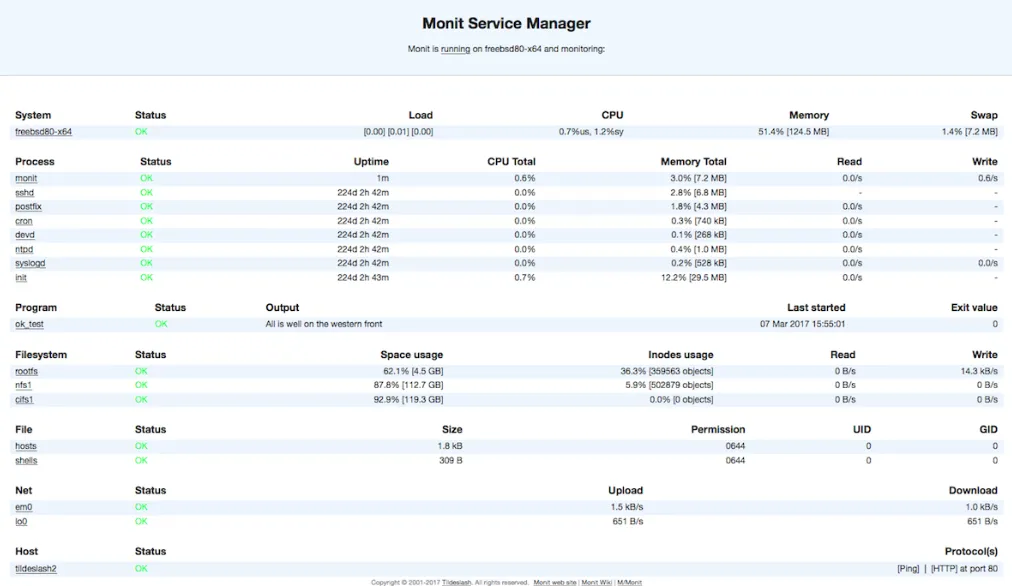Select swap value 1.4% [7.2 MB]
The image size is (1012, 586).
click(969, 132)
